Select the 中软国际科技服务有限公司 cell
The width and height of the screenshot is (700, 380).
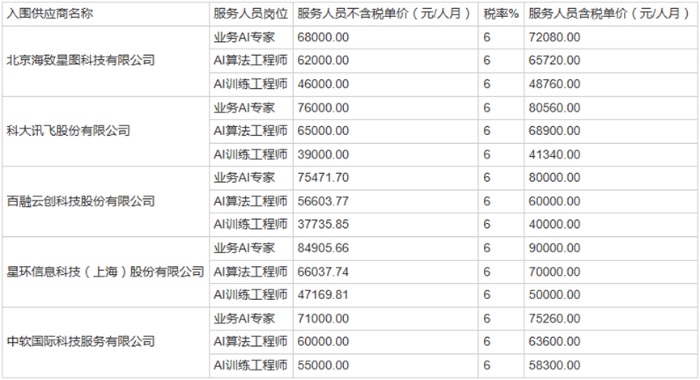[106, 342]
